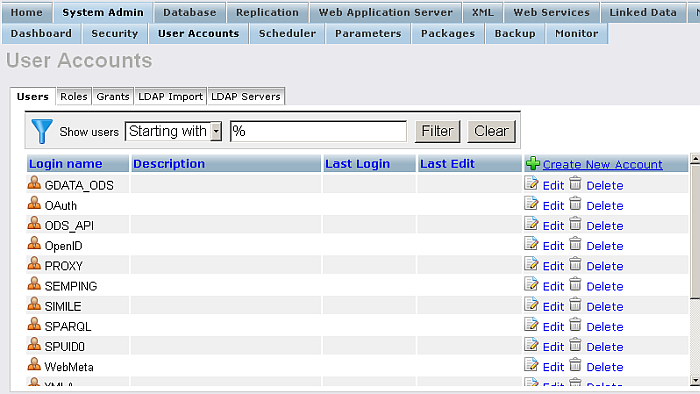Click the Delete link for OpenID
This screenshot has width=700, height=394.
point(605,246)
